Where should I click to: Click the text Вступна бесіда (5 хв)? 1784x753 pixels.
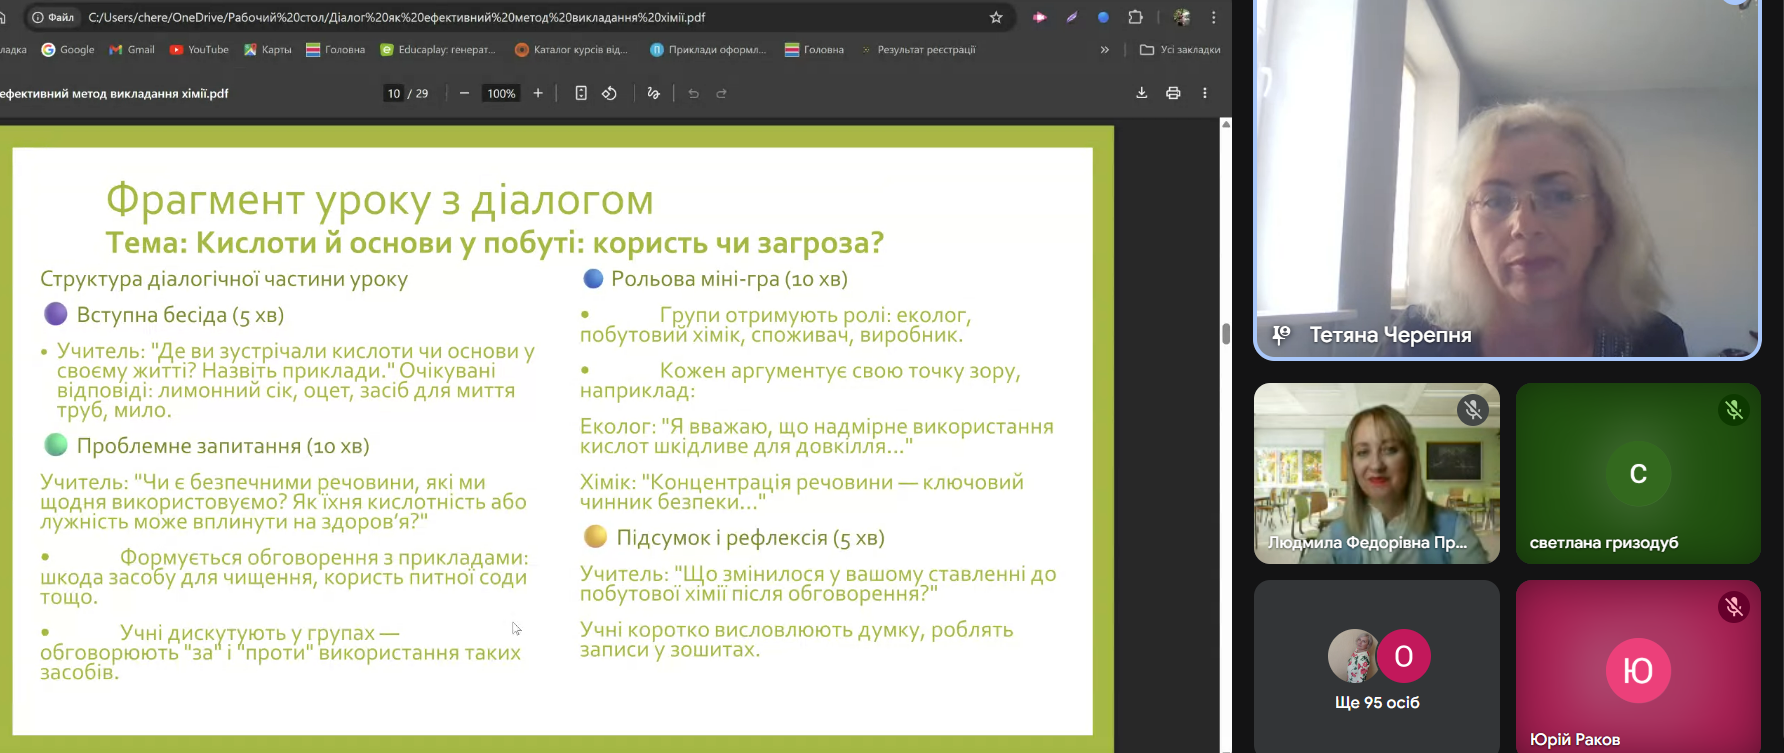[180, 315]
